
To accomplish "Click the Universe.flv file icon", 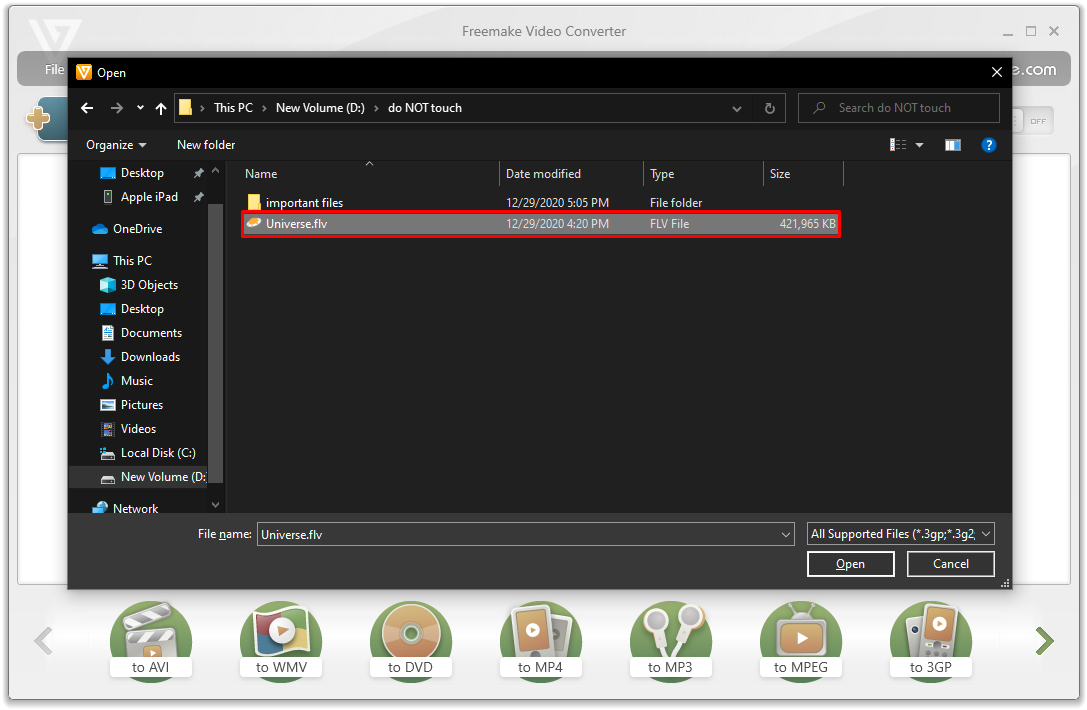I will 254,223.
